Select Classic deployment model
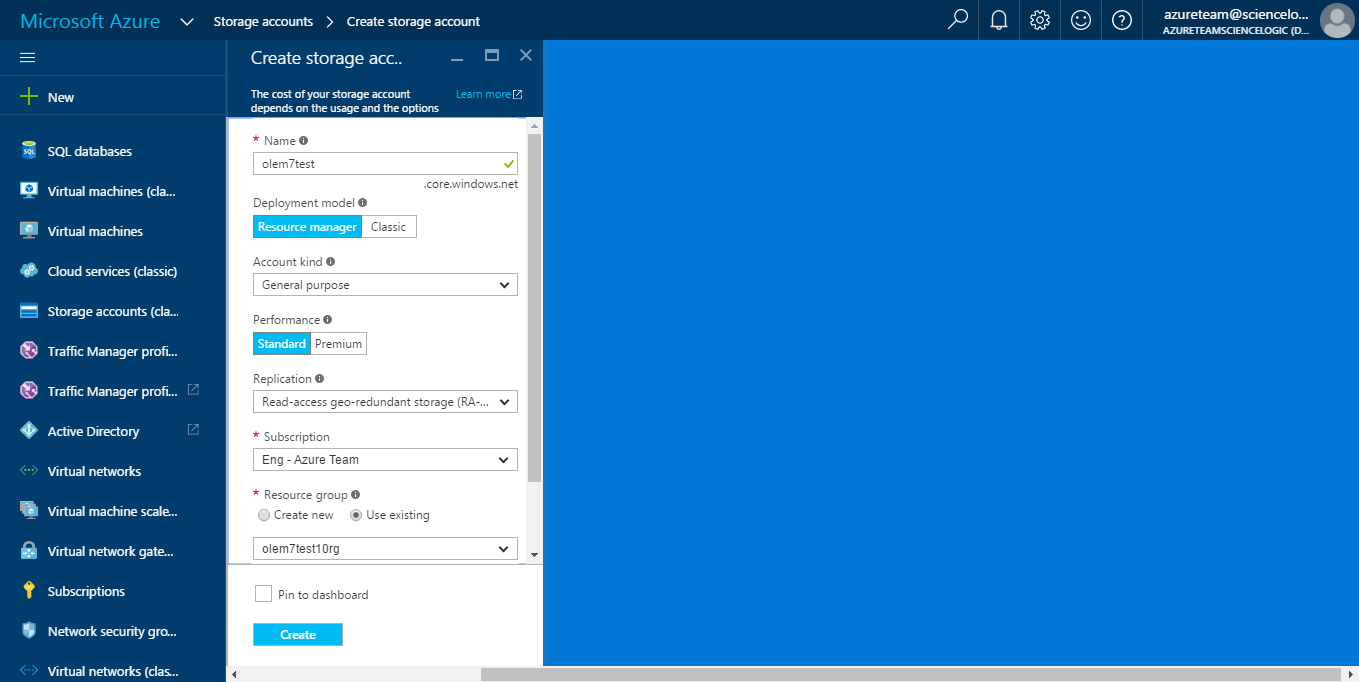The image size is (1359, 682). tap(389, 227)
